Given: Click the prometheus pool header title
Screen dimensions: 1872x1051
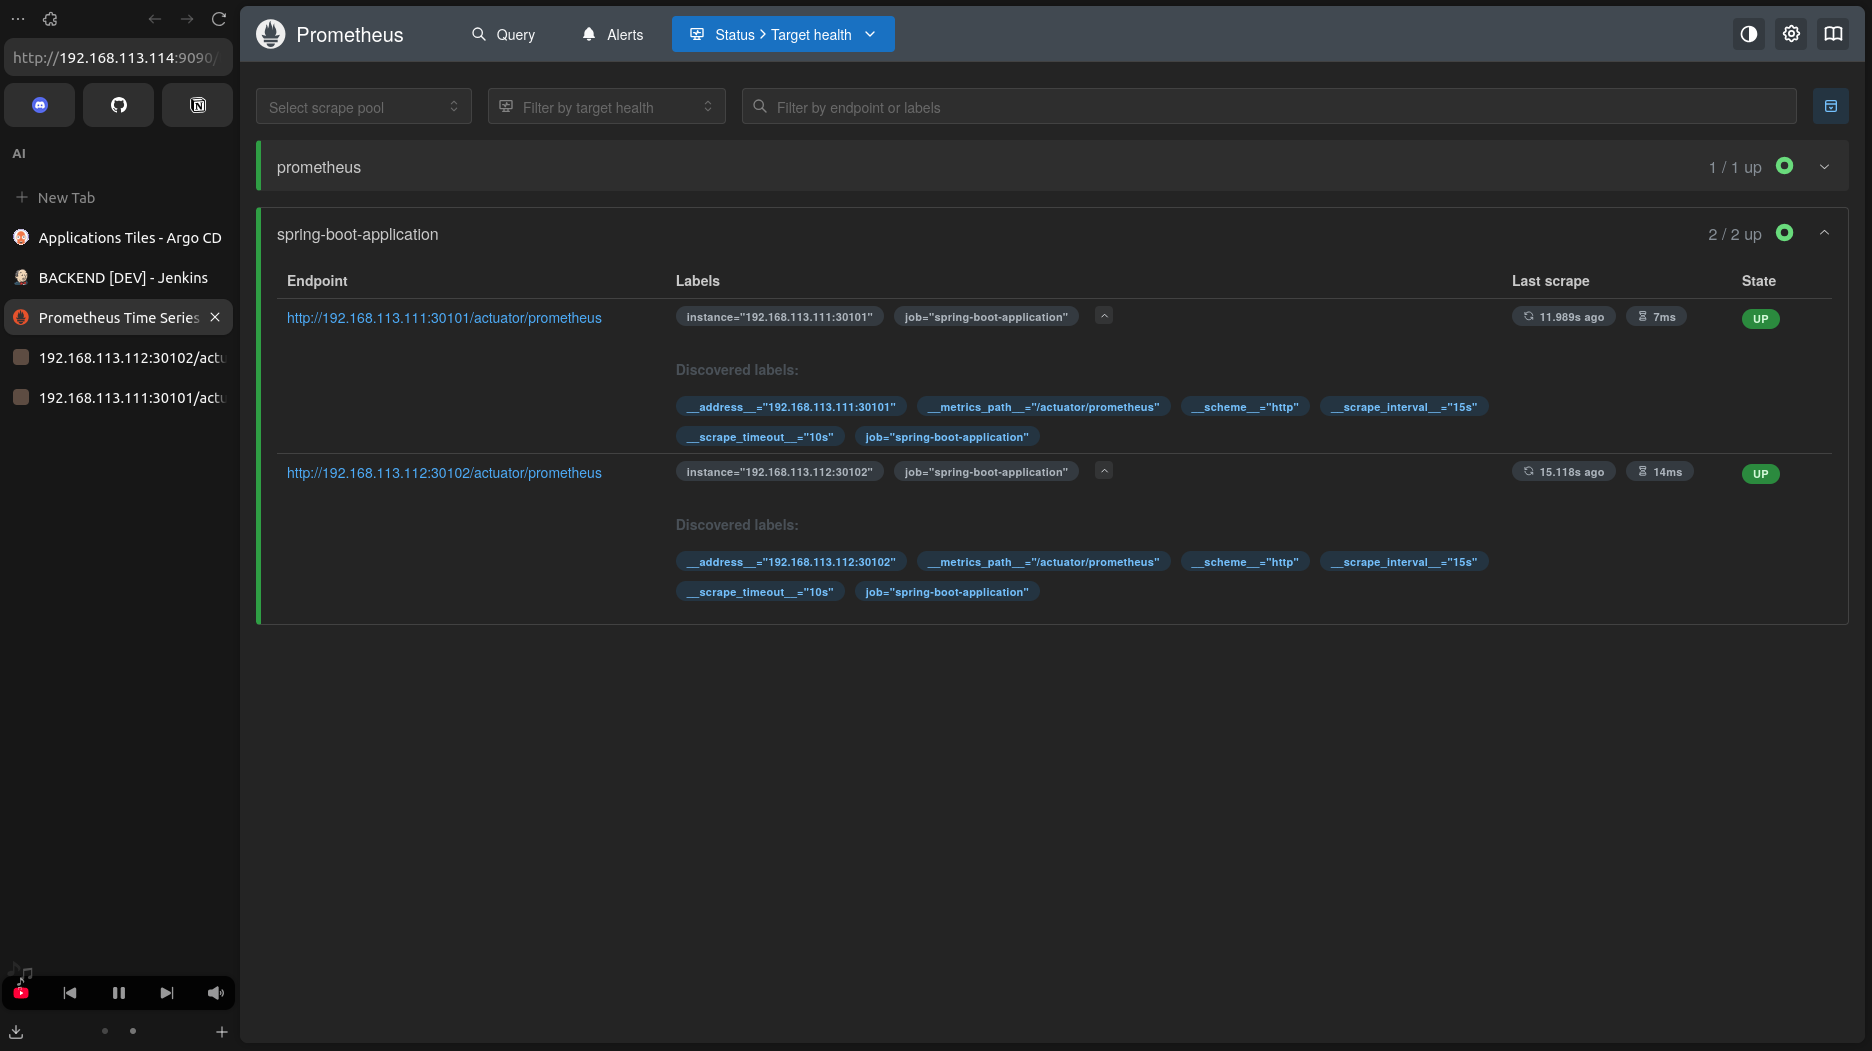Looking at the screenshot, I should tap(319, 167).
